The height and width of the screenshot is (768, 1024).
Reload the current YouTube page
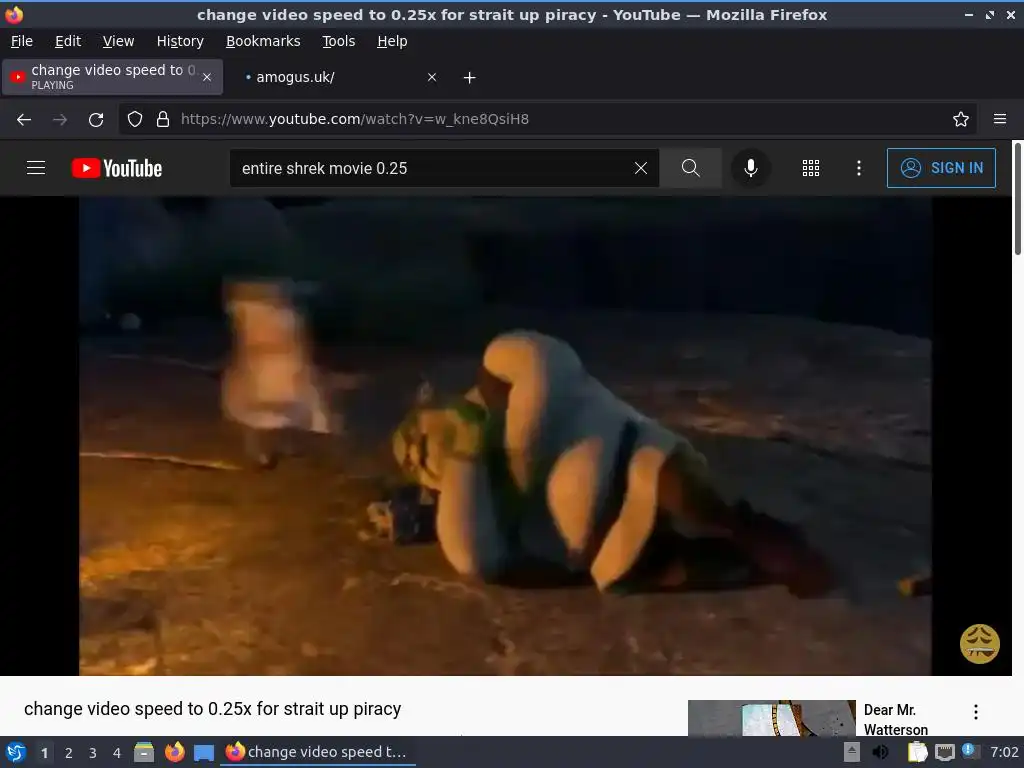(x=96, y=120)
